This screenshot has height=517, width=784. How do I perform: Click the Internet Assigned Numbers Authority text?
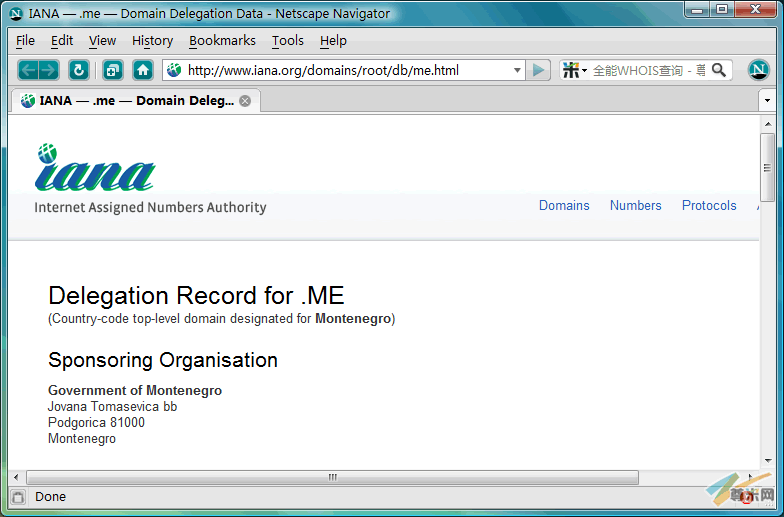pyautogui.click(x=150, y=208)
